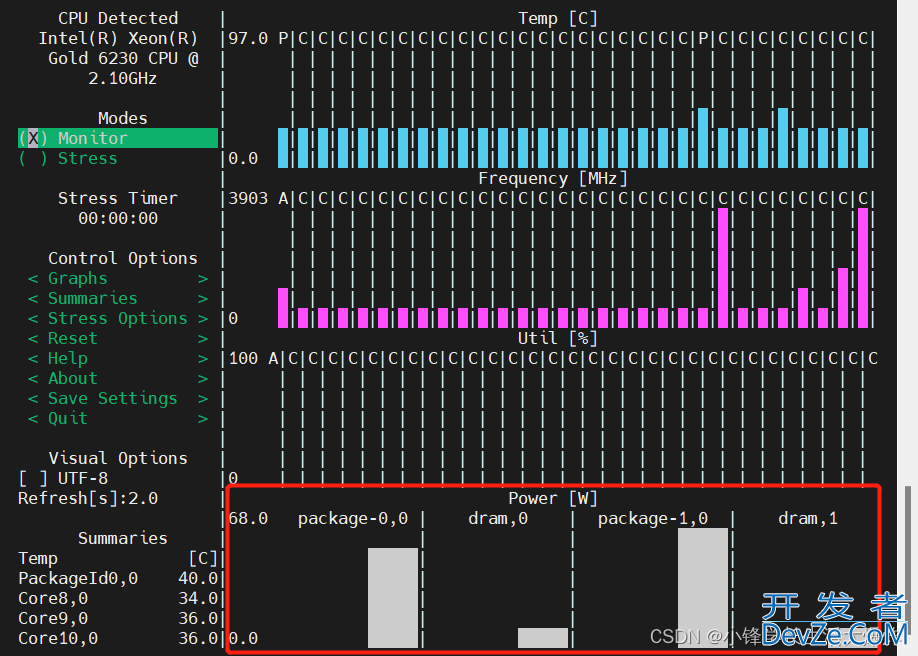The height and width of the screenshot is (656, 918).
Task: Click the 'Core8,0' summary row
Action: pos(118,598)
